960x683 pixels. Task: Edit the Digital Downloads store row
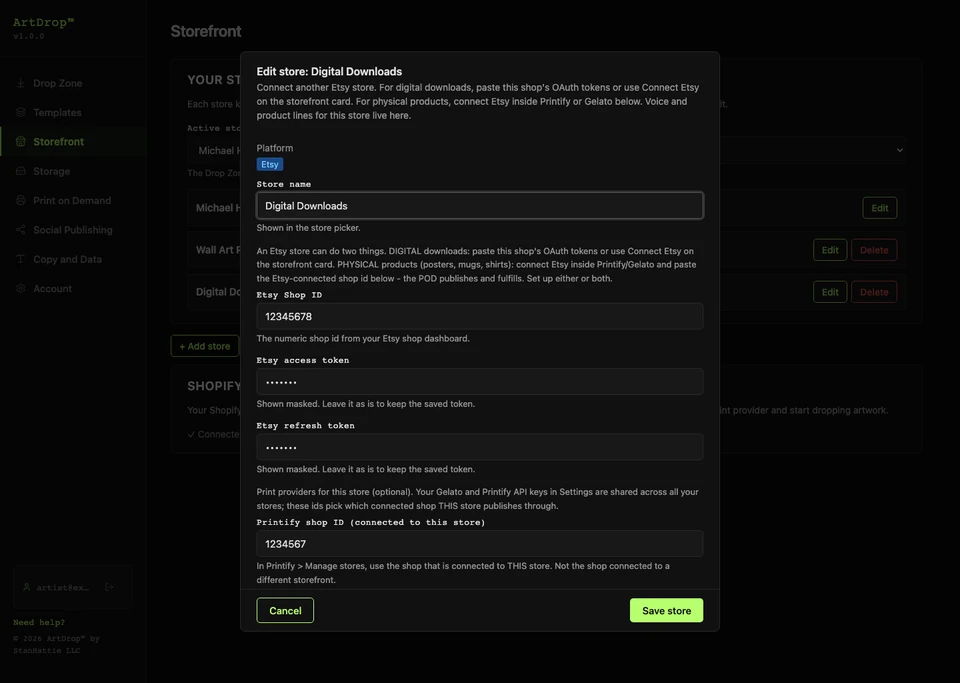830,293
